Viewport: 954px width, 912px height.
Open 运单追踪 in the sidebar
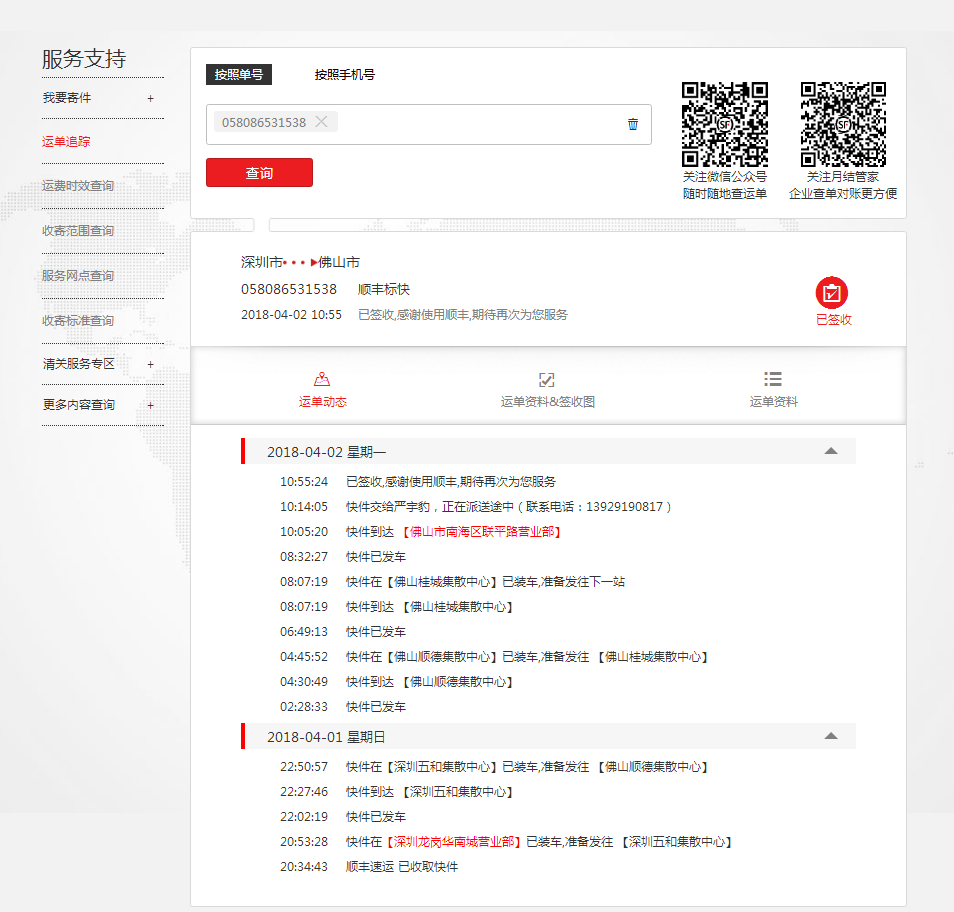point(66,142)
